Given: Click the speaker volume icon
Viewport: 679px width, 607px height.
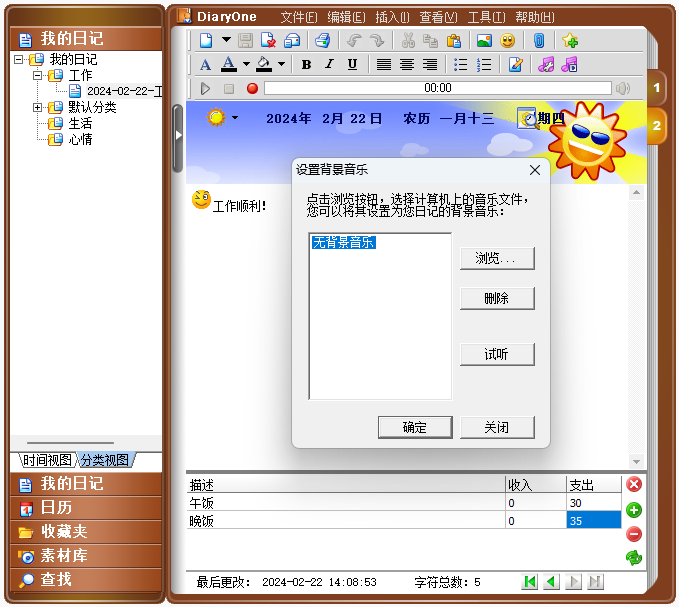Looking at the screenshot, I should pyautogui.click(x=623, y=88).
